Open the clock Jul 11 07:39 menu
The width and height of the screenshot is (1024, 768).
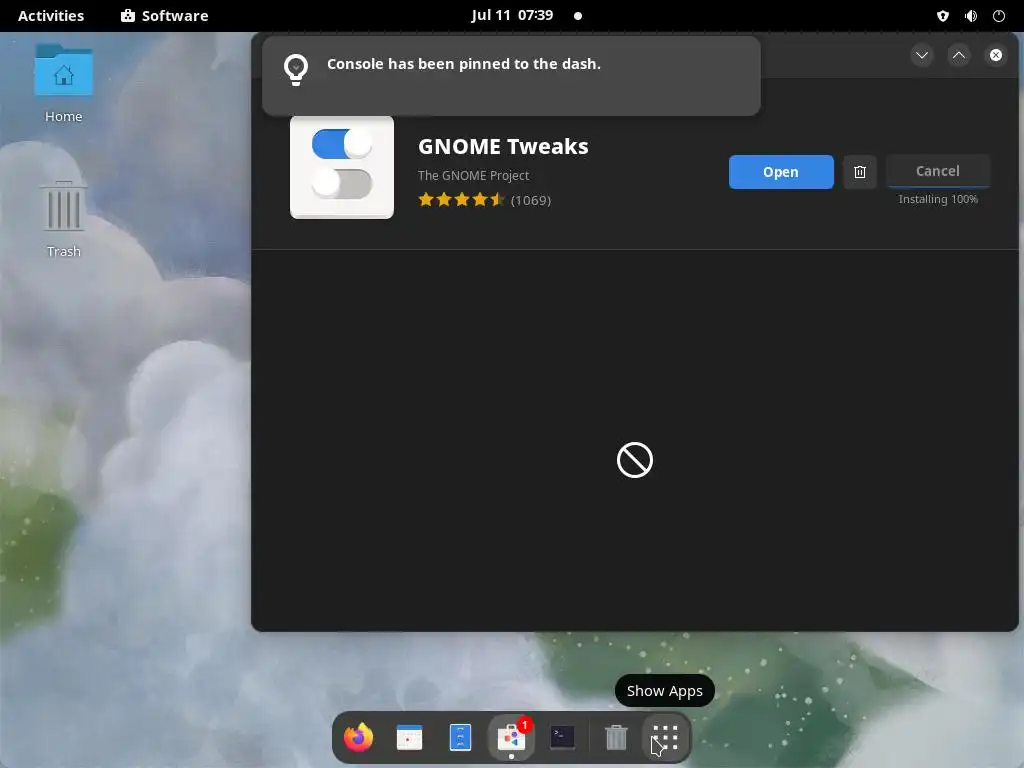(512, 15)
